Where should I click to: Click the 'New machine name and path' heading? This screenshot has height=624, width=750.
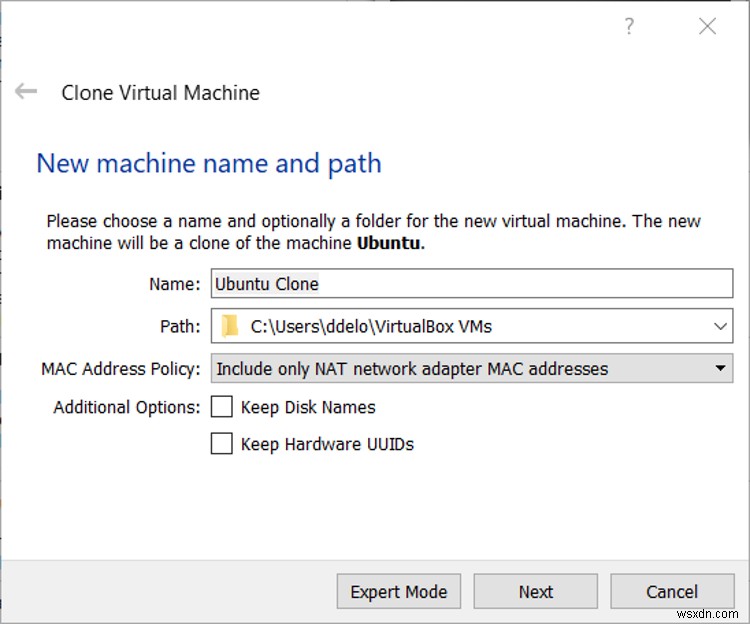[209, 164]
